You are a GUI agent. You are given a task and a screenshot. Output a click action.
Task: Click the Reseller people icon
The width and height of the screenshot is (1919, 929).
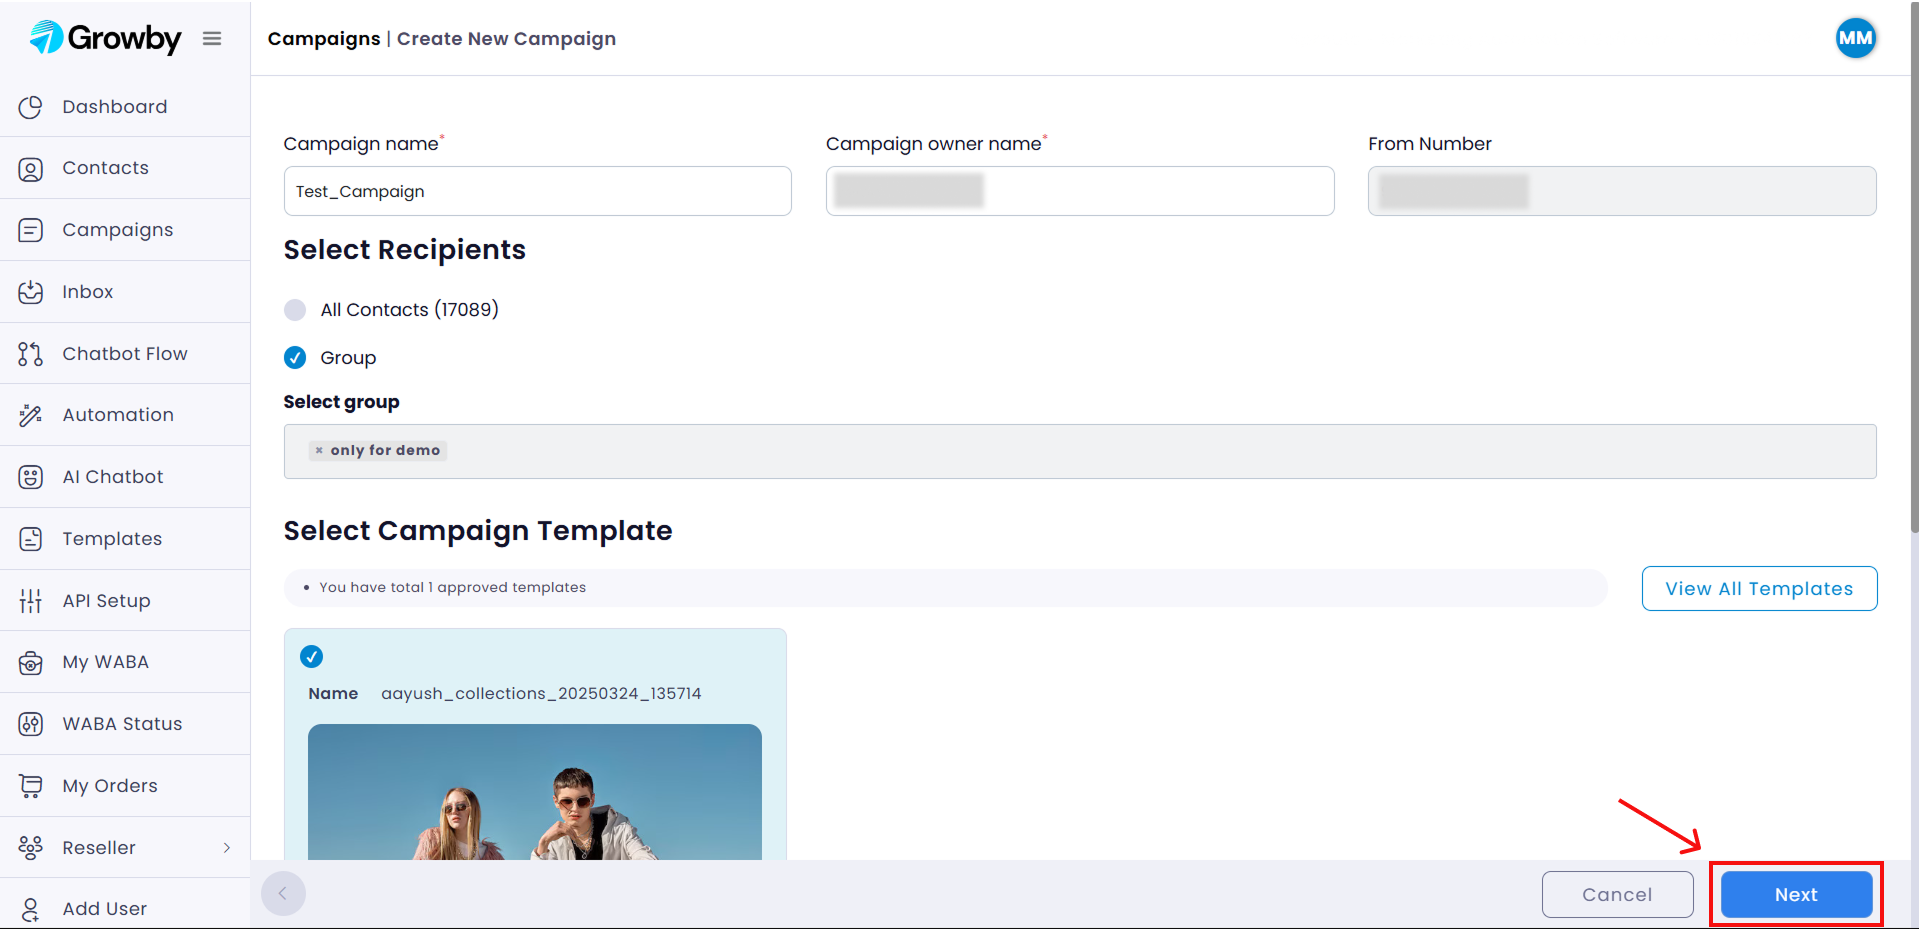[x=31, y=848]
